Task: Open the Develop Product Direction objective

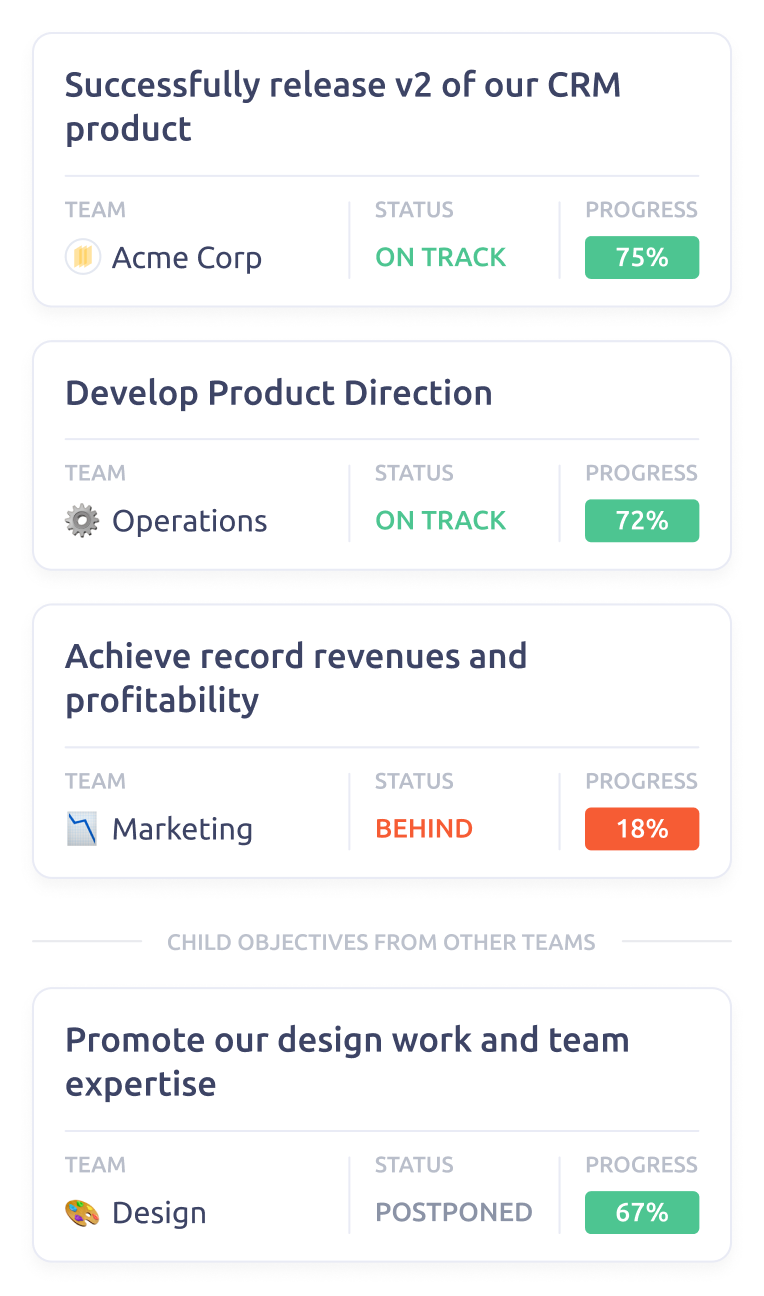Action: tap(279, 393)
